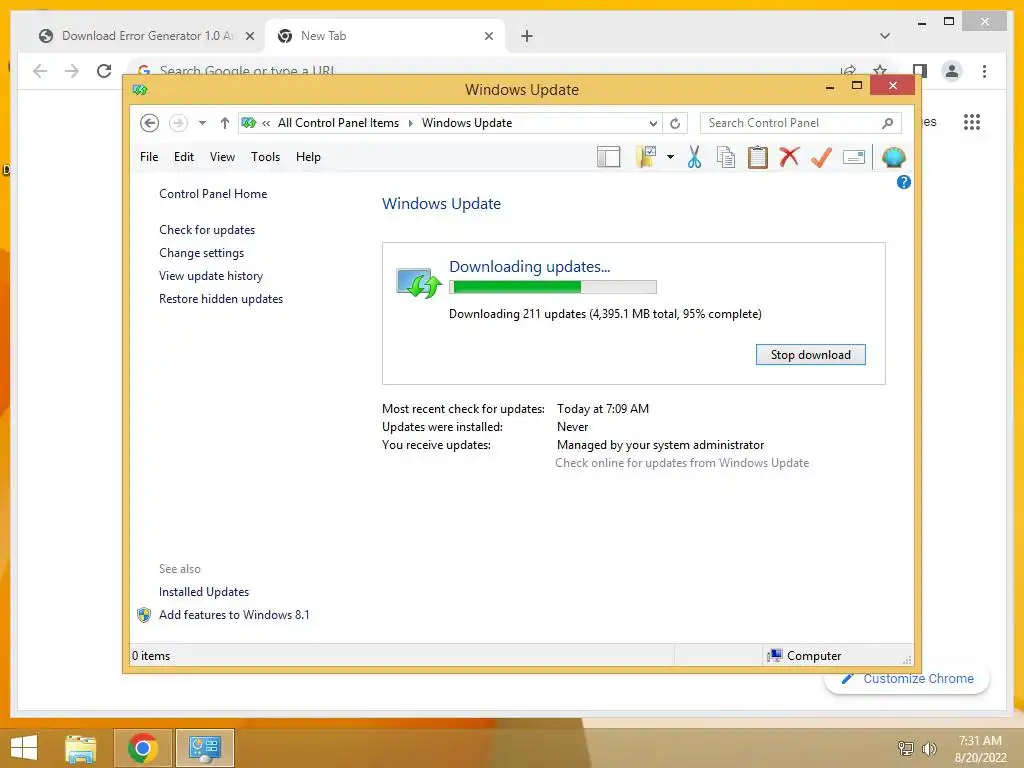Expand breadcrumb arrow after All Control Panel Items
Screen dimensions: 1024x768
[411, 123]
